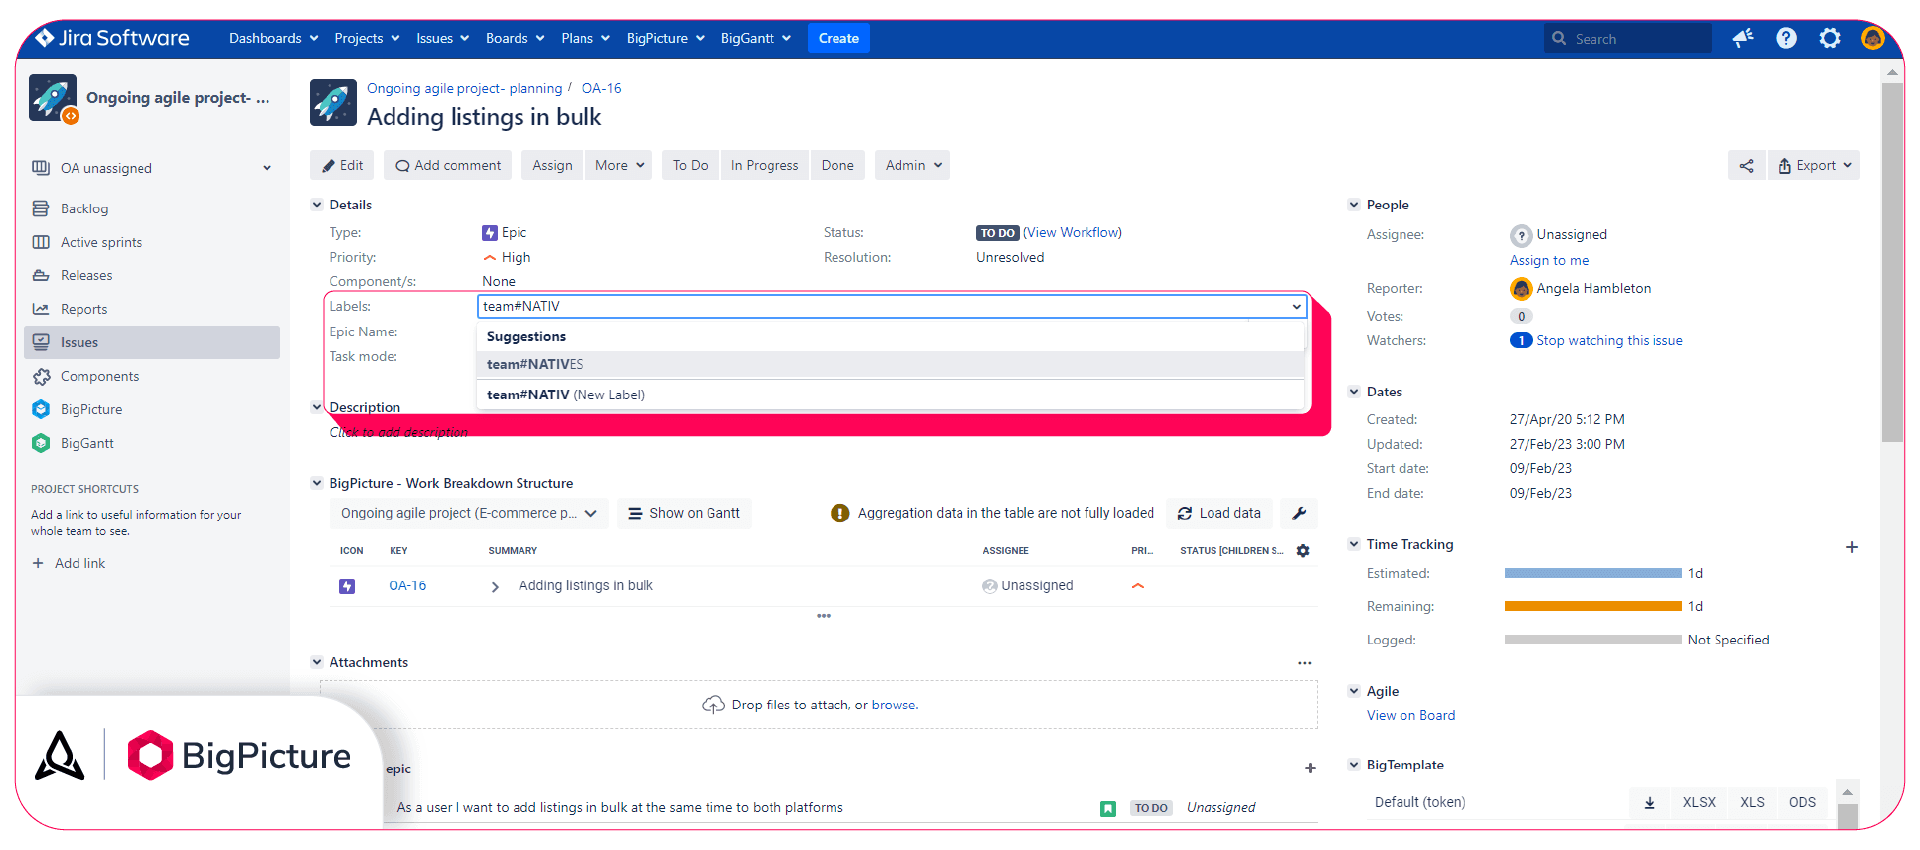Click the Create button
This screenshot has height=850, width=1920.
tap(838, 38)
